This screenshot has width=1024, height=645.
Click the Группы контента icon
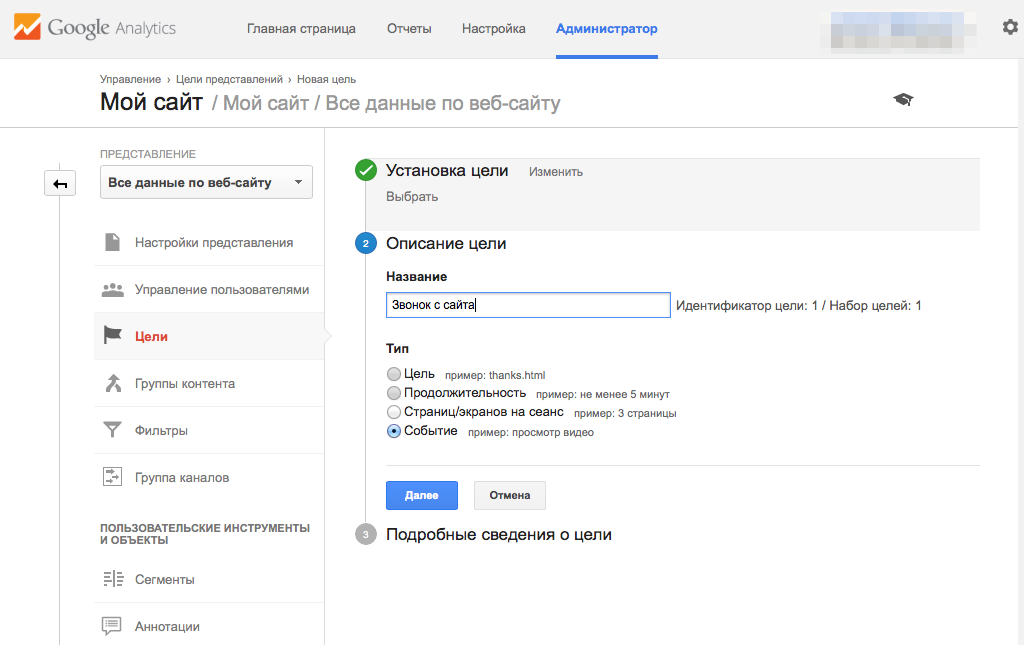click(113, 383)
